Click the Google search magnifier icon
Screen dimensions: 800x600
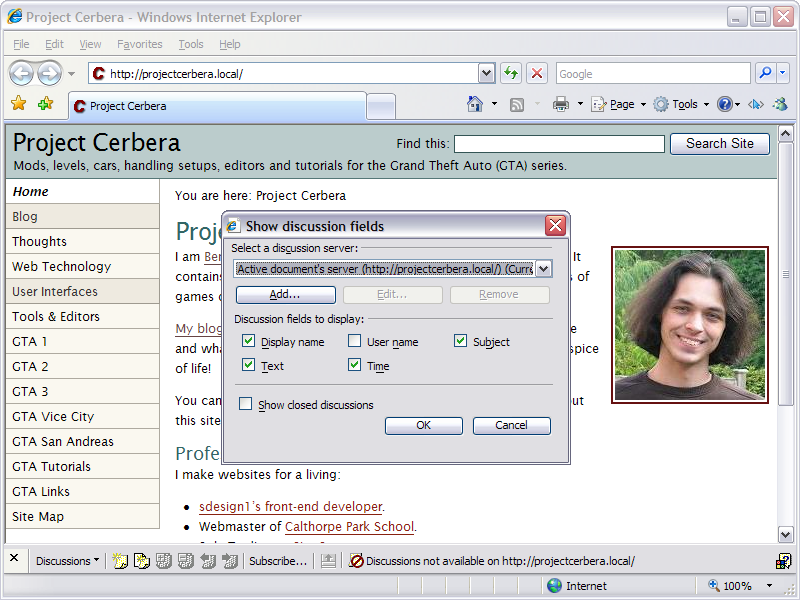pos(765,73)
